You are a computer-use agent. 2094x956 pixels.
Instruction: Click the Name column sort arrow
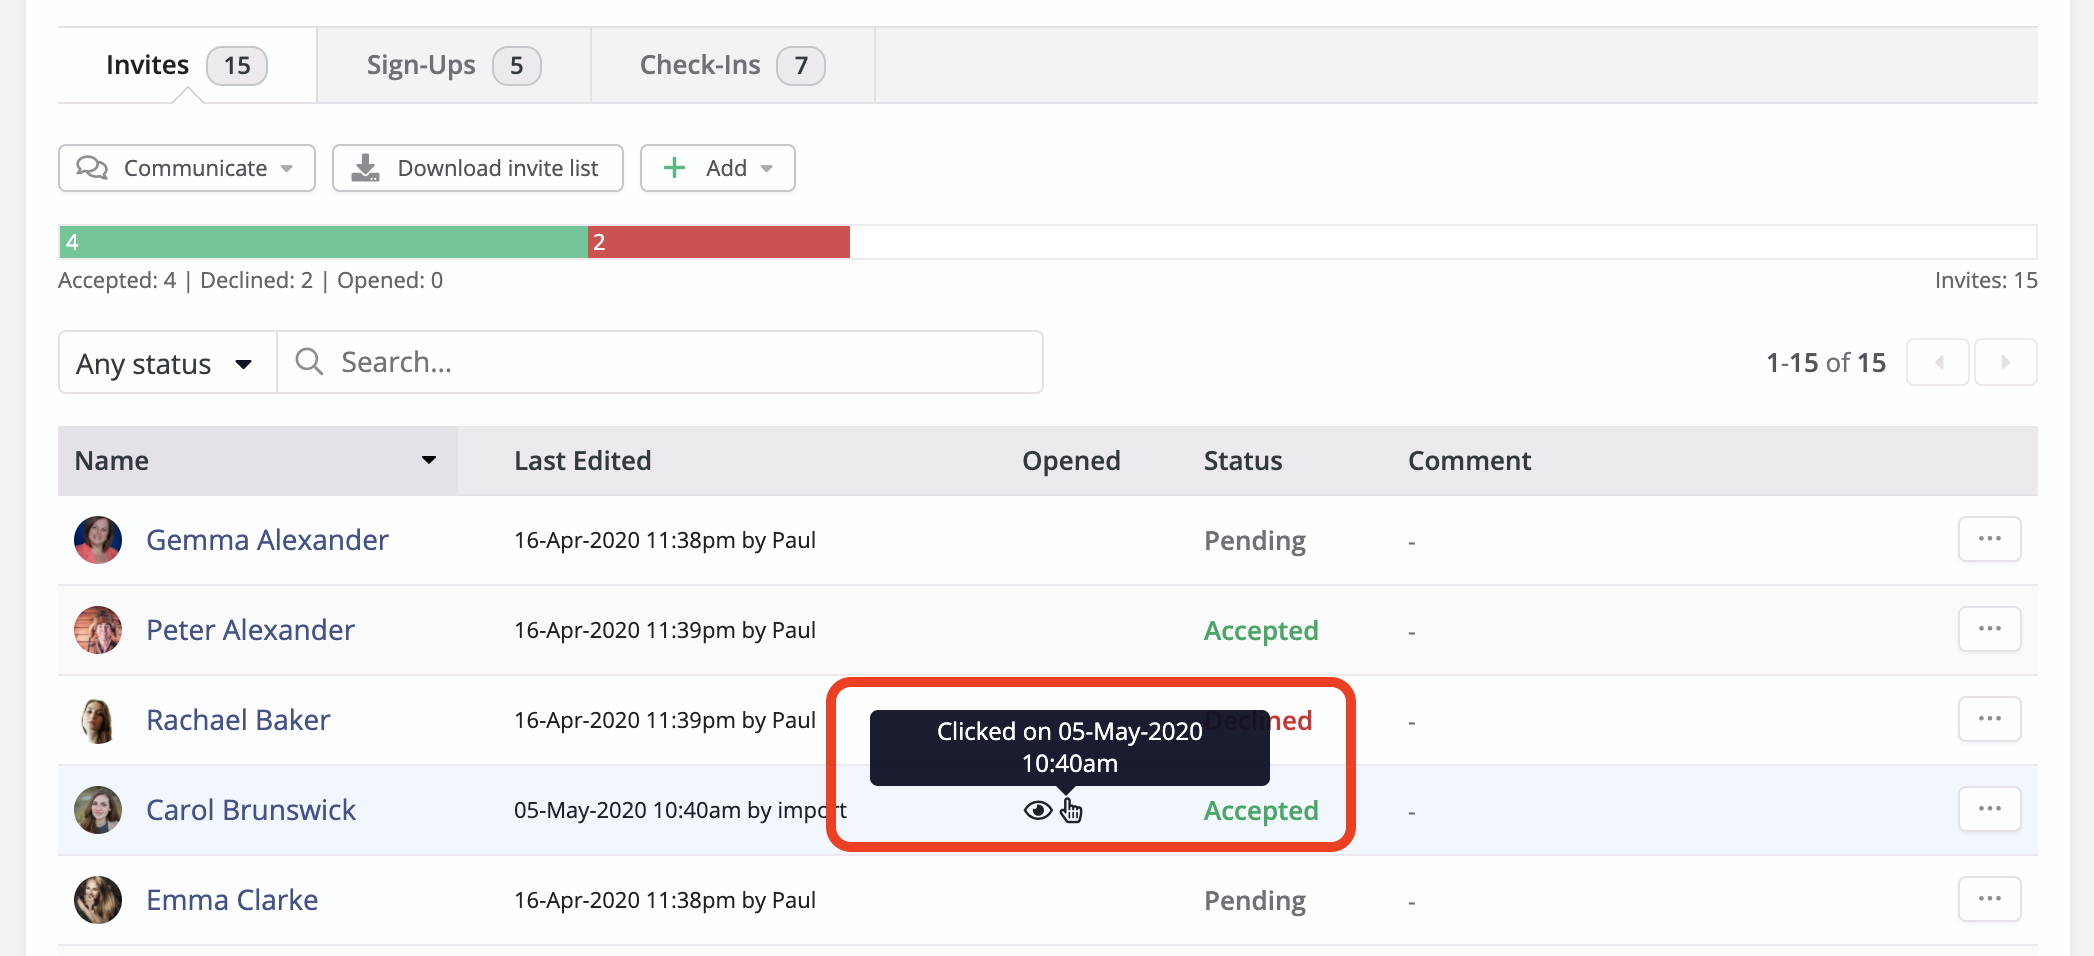click(x=428, y=460)
